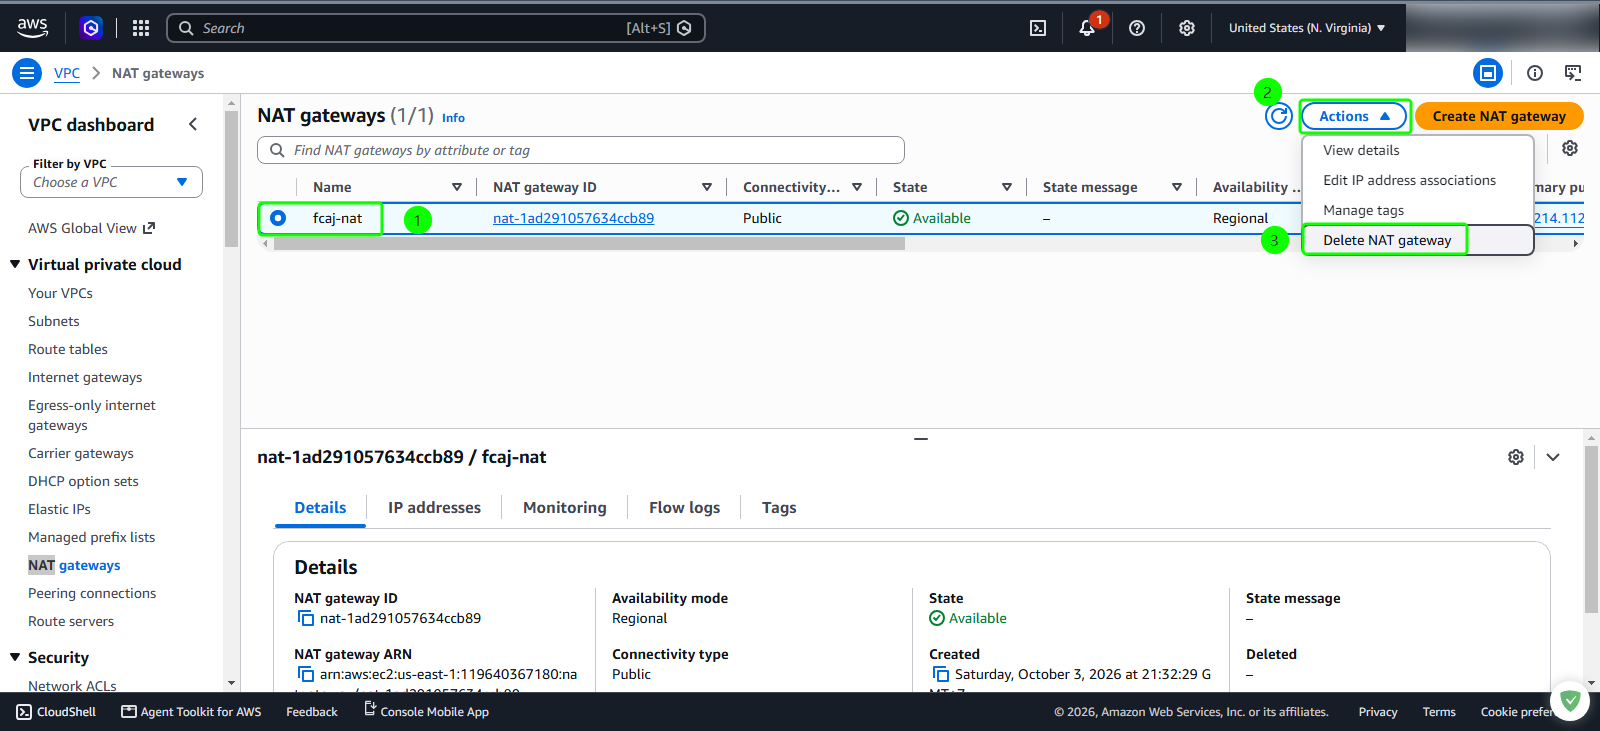
Task: Open the region selector N. Virginia
Action: tap(1307, 28)
